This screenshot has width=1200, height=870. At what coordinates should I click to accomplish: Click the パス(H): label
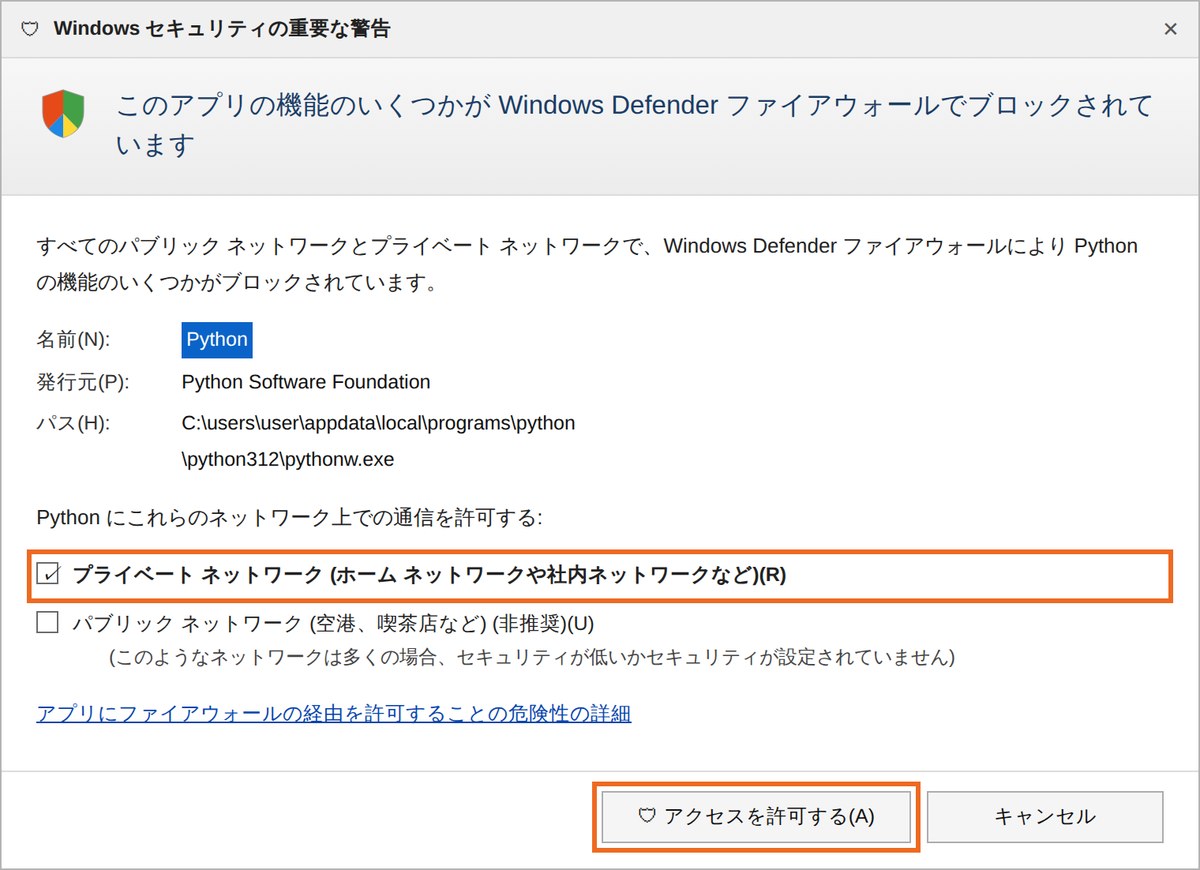click(x=73, y=423)
